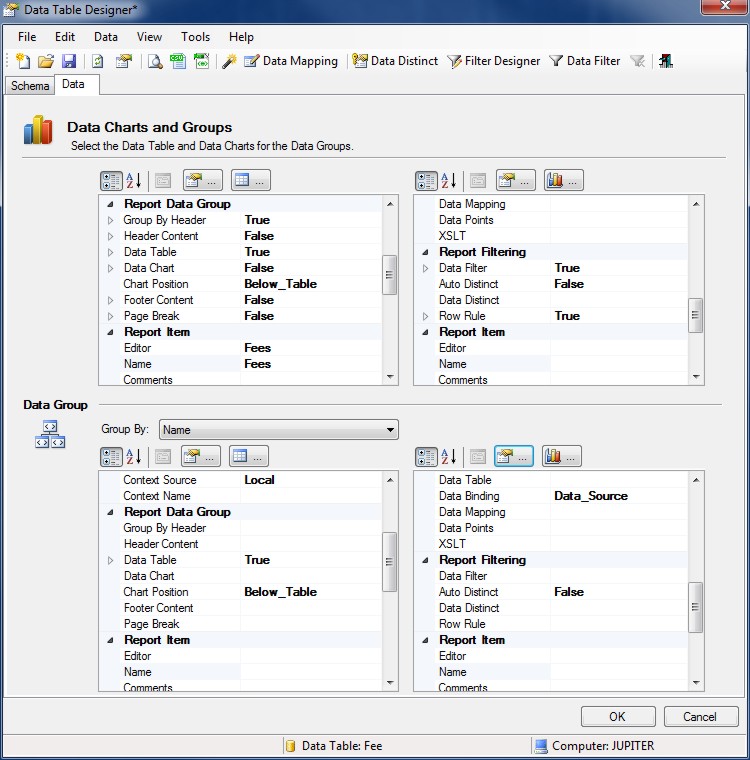
Task: Launch the Filter Designer
Action: pos(493,61)
